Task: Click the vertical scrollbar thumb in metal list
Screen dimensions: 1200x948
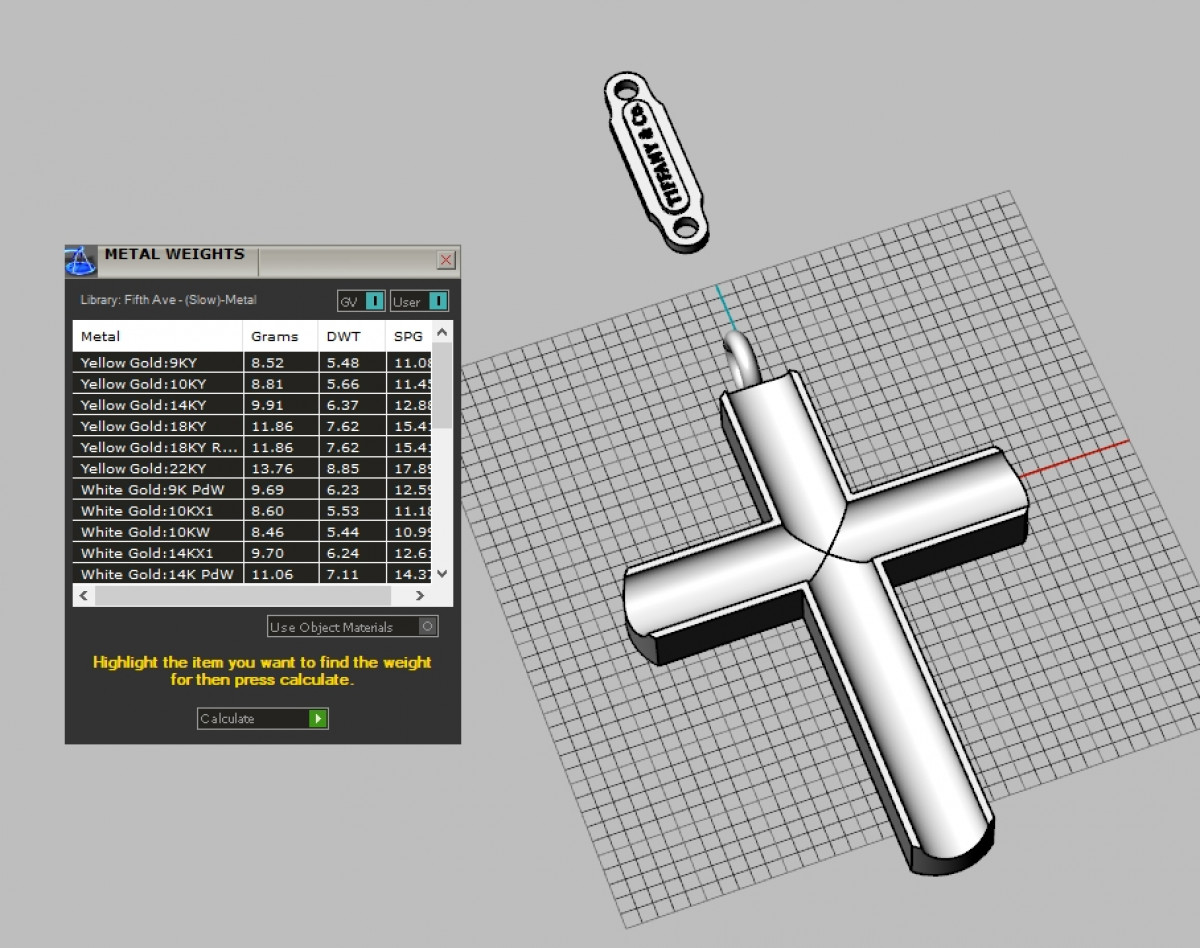Action: pyautogui.click(x=443, y=385)
